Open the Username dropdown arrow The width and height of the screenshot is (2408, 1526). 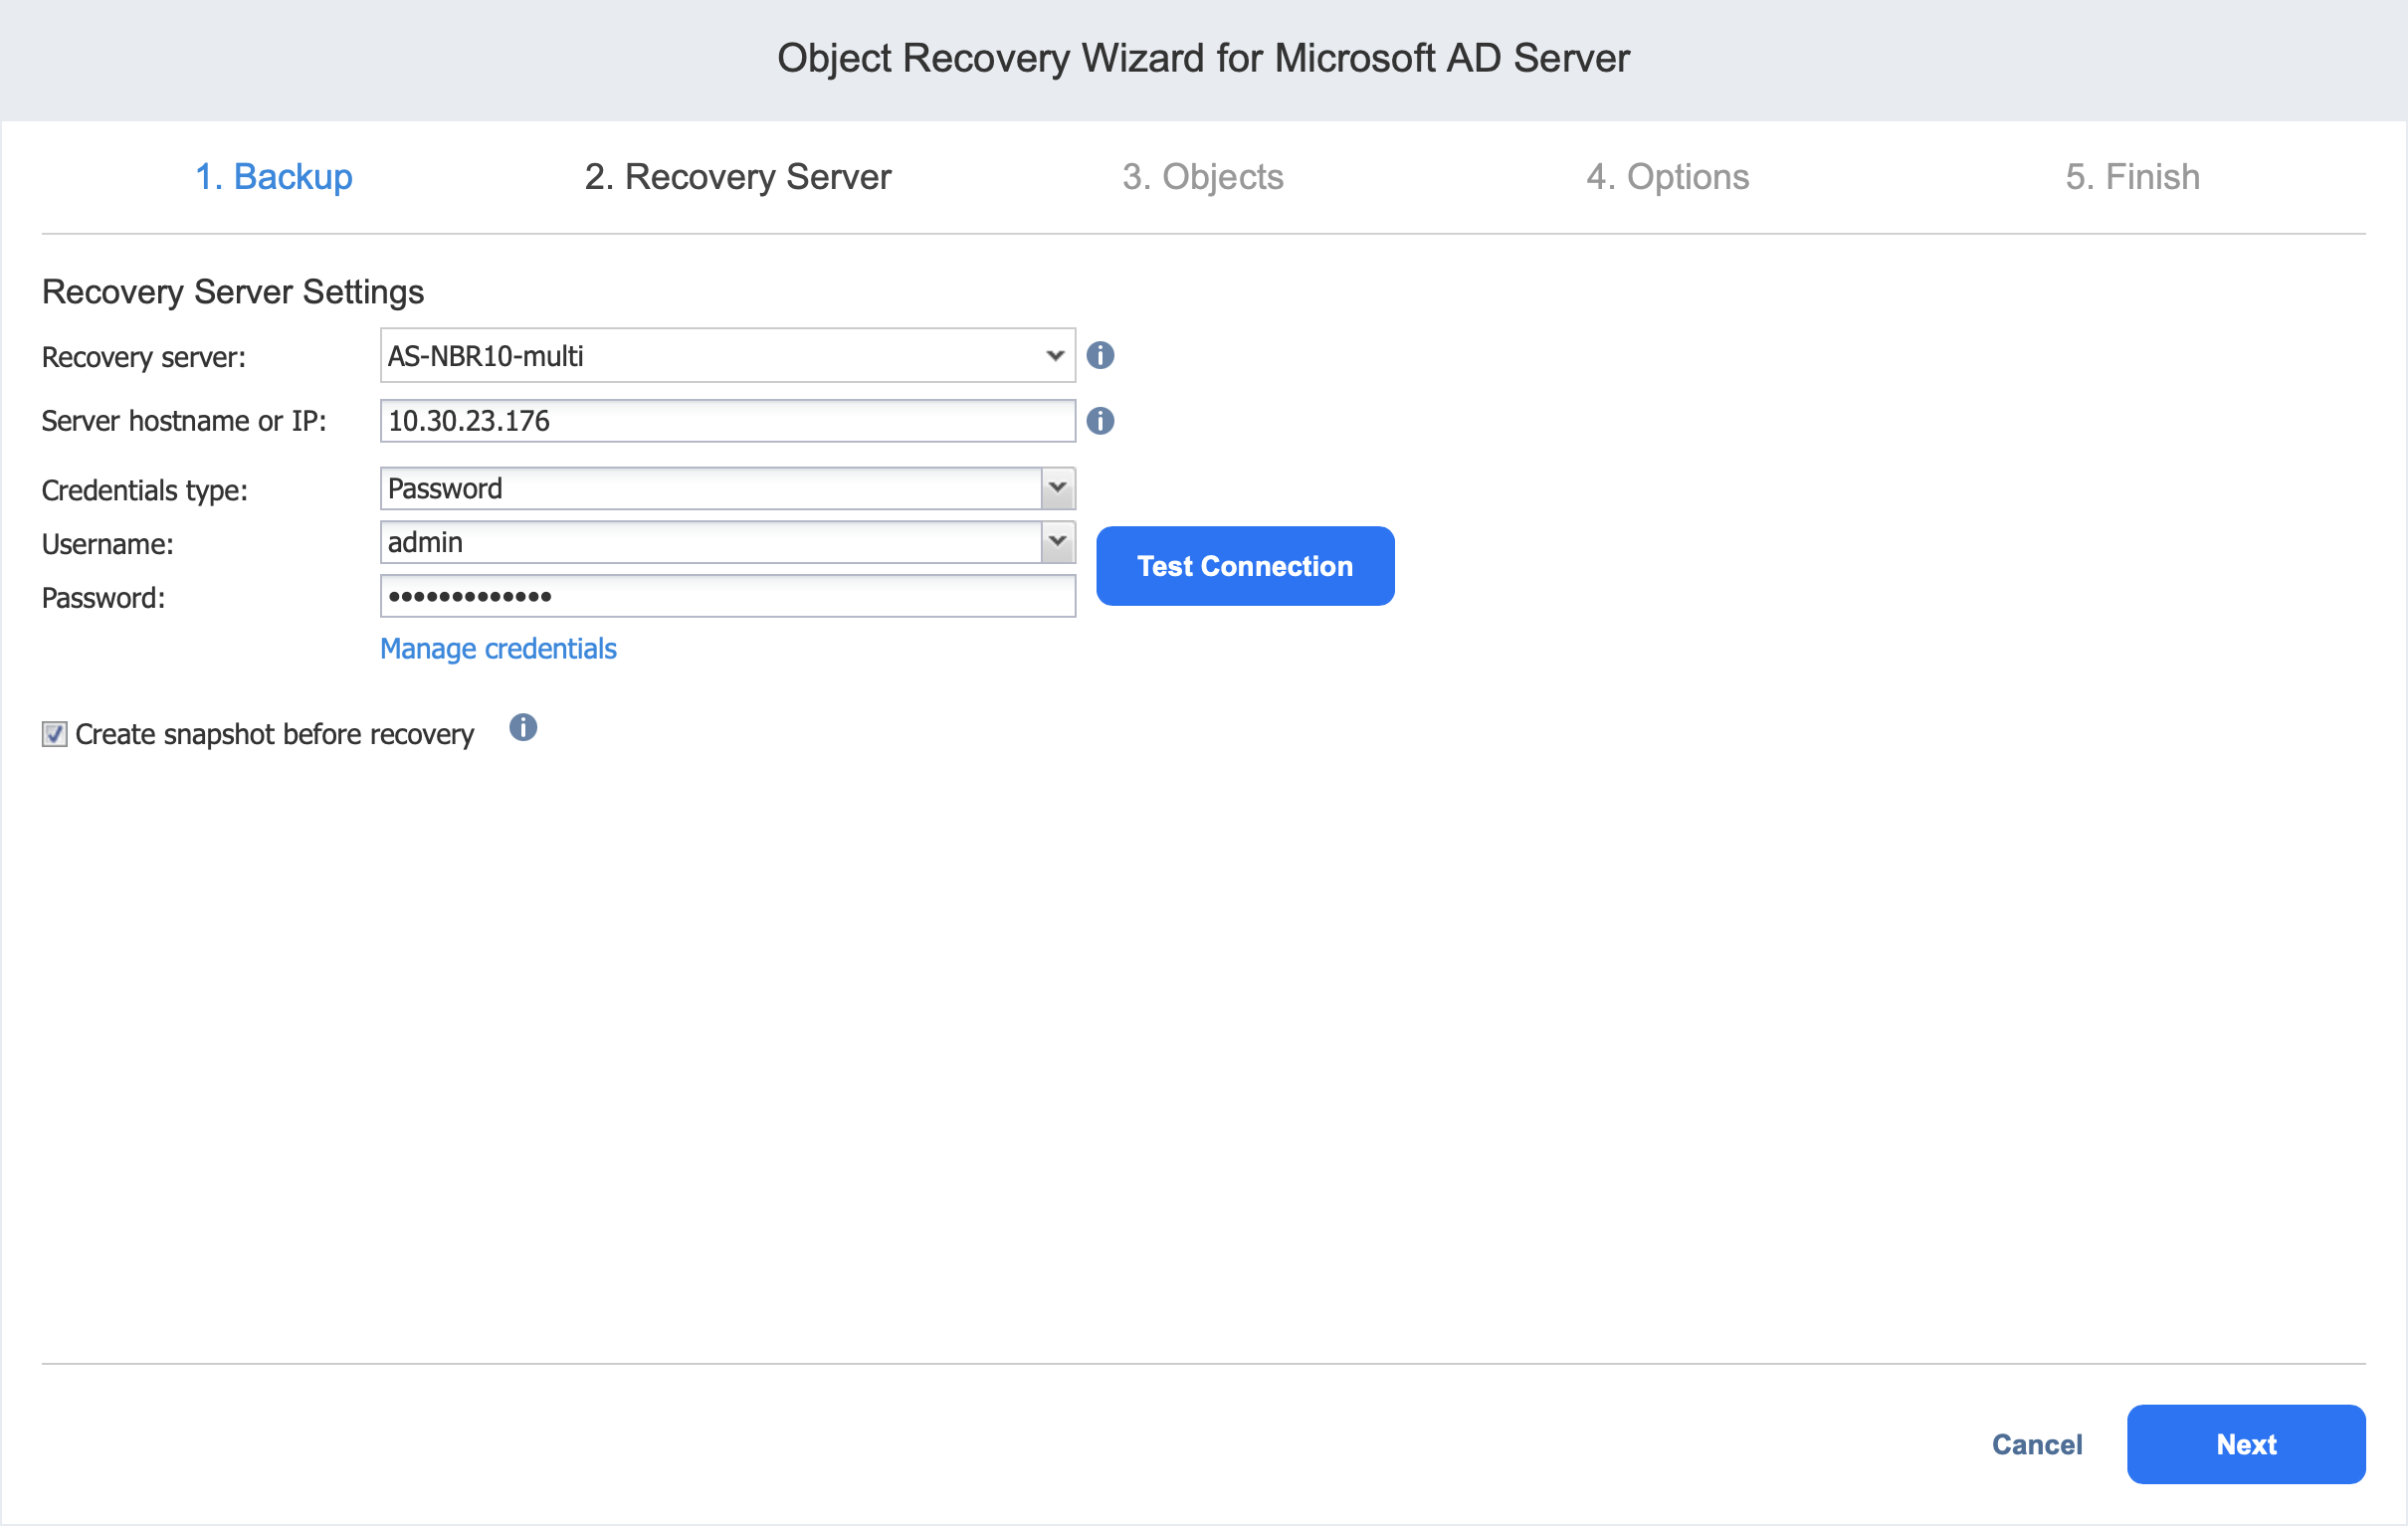[x=1057, y=542]
